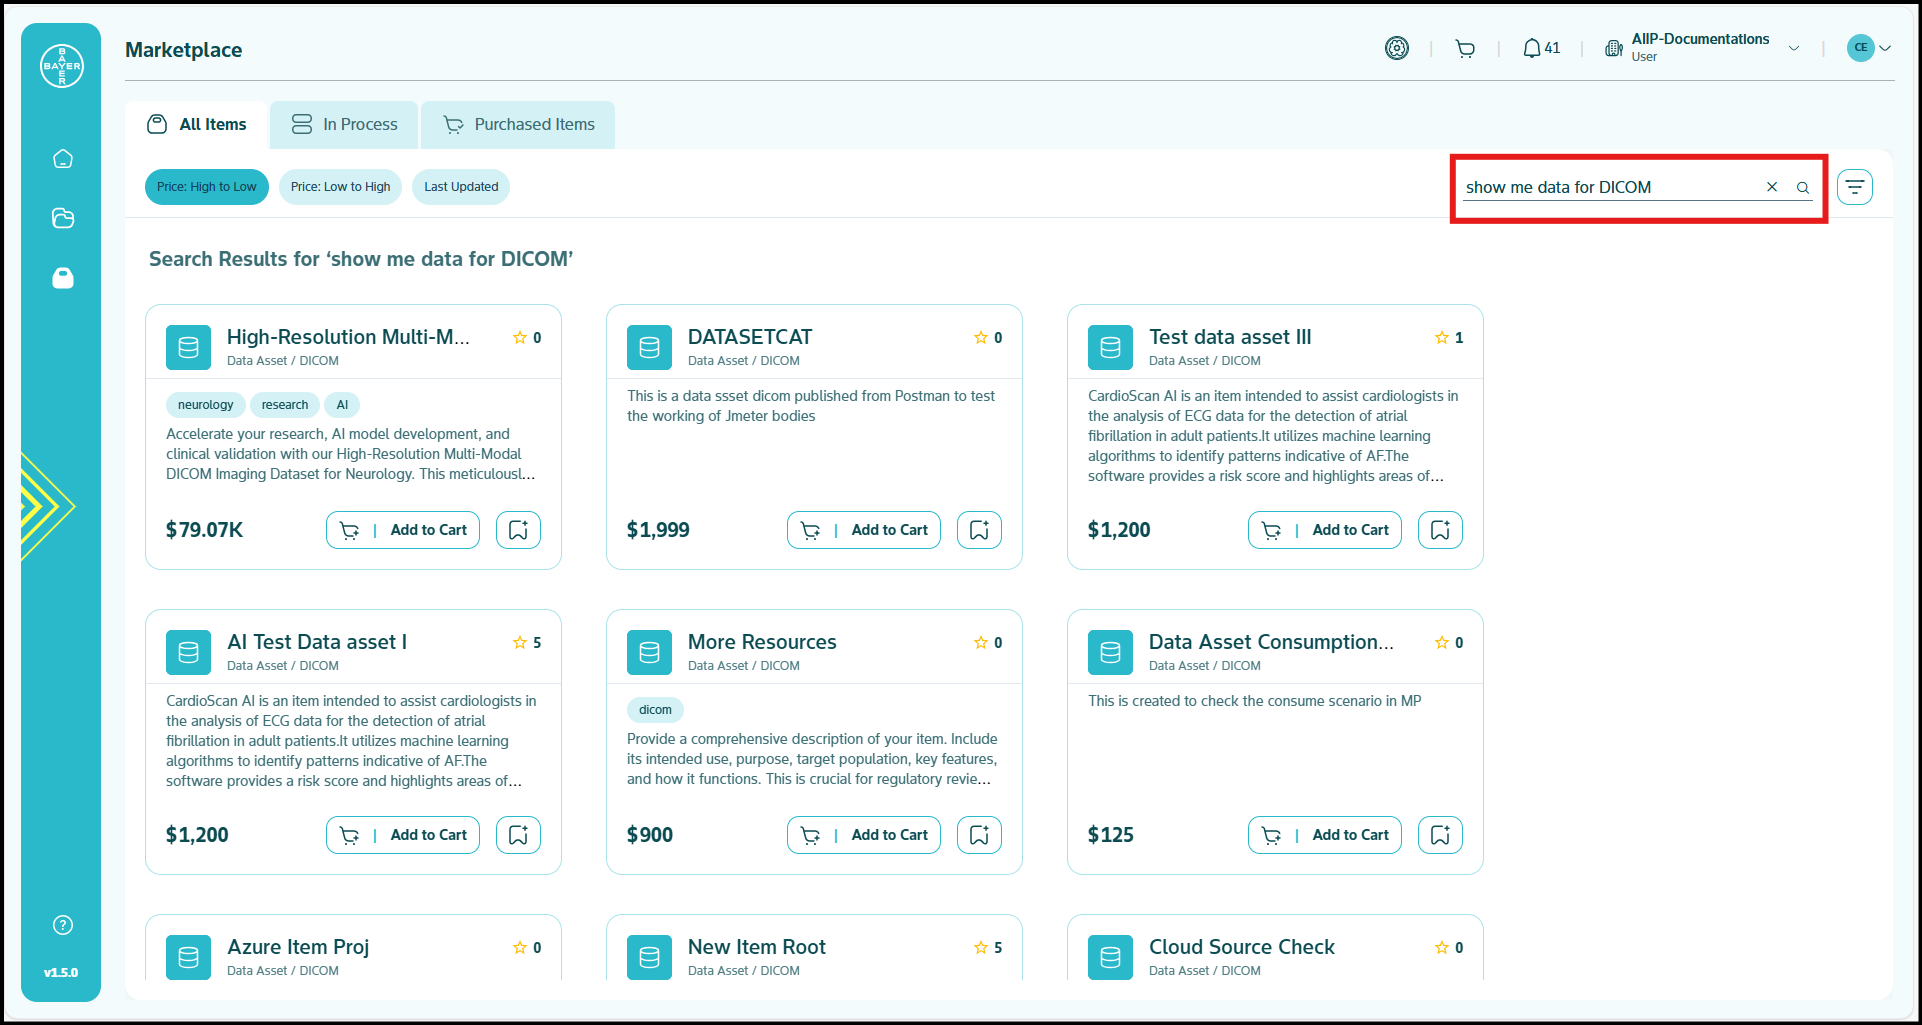This screenshot has width=1922, height=1025.
Task: Click the shopping cart icon in header
Action: 1465,48
